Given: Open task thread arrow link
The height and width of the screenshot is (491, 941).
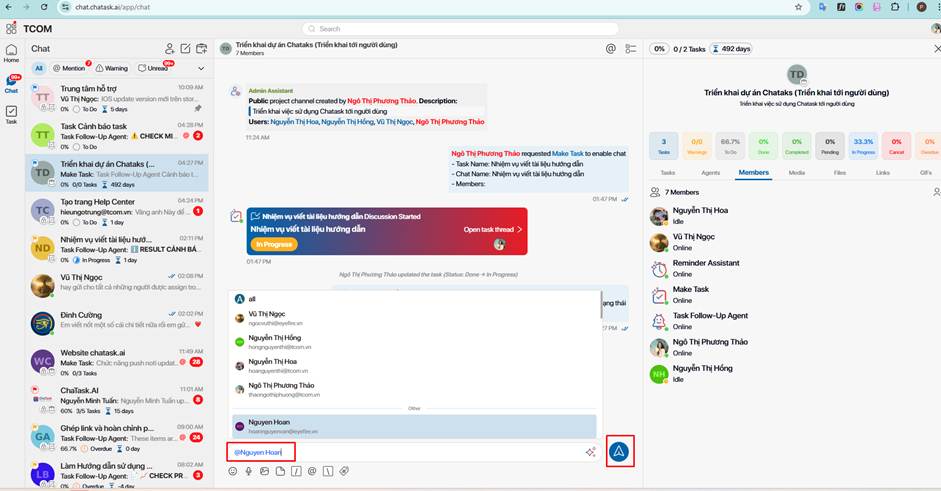Looking at the screenshot, I should (493, 229).
